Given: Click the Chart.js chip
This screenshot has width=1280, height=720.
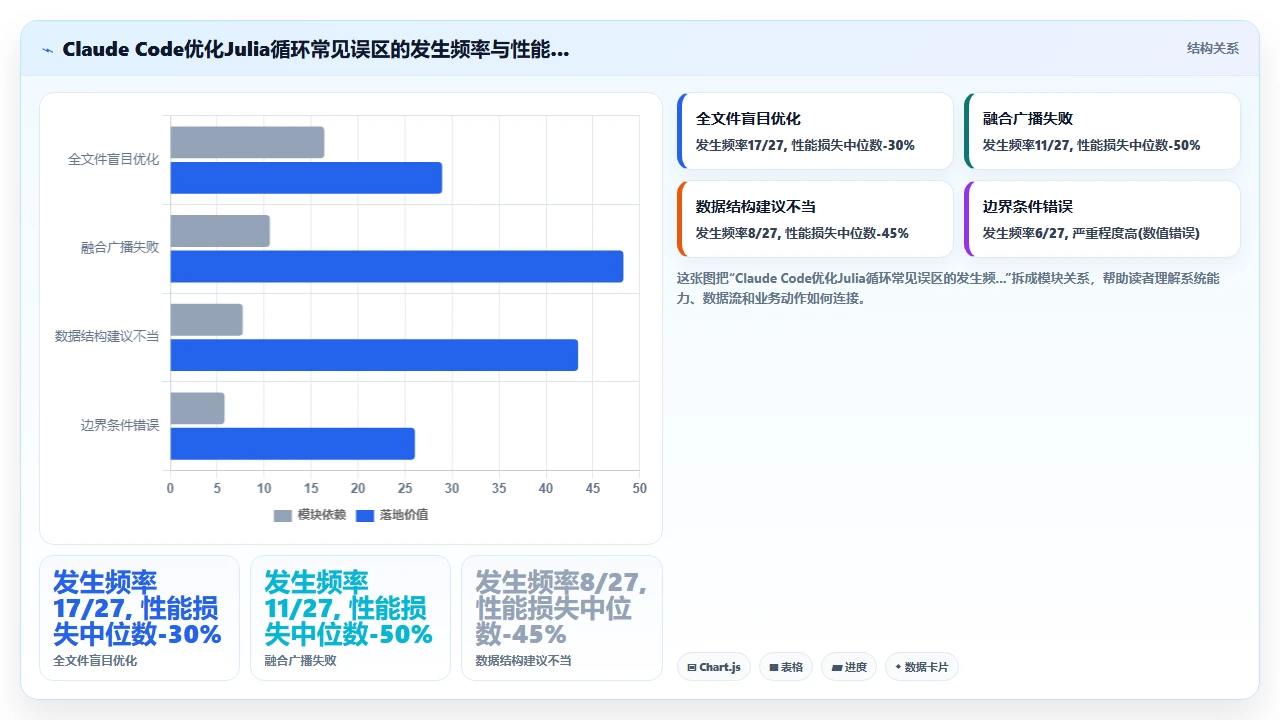Looking at the screenshot, I should click(x=713, y=667).
